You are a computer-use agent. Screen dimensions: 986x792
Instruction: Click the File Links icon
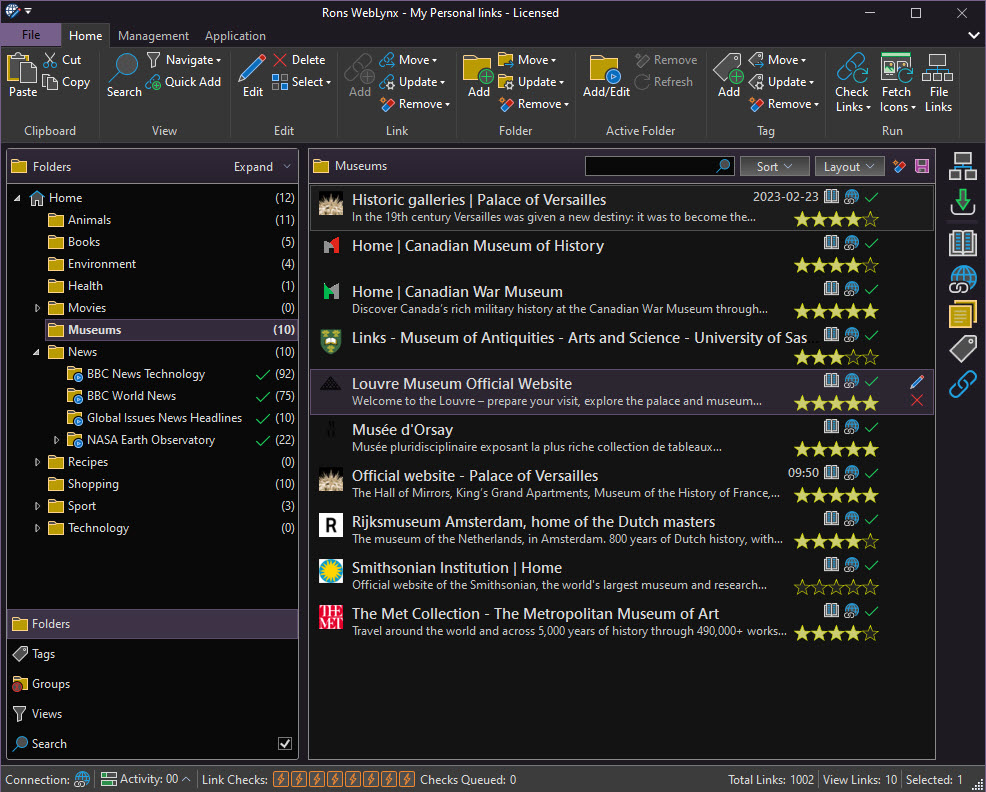pos(938,70)
